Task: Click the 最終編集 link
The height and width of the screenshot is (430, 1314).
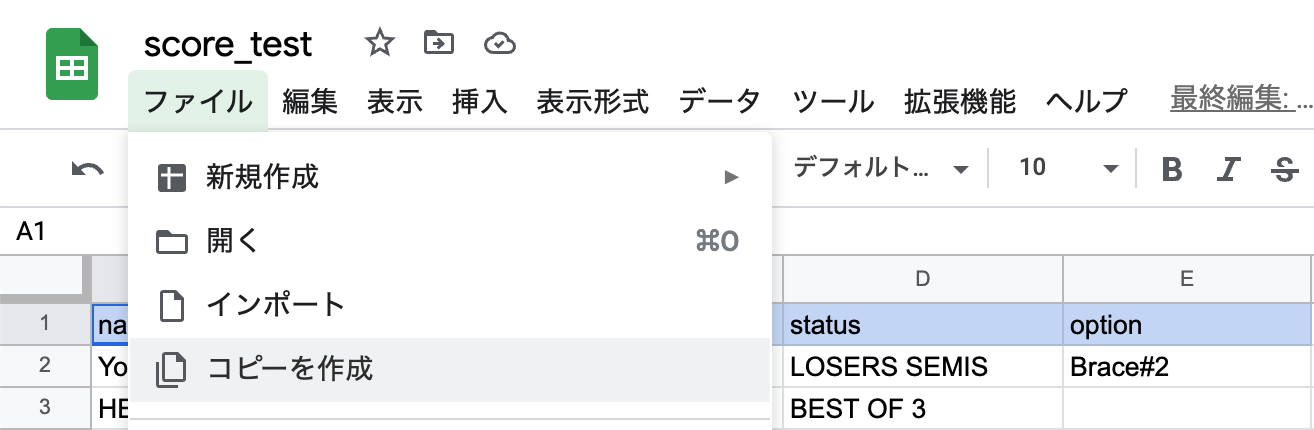Action: (1241, 100)
